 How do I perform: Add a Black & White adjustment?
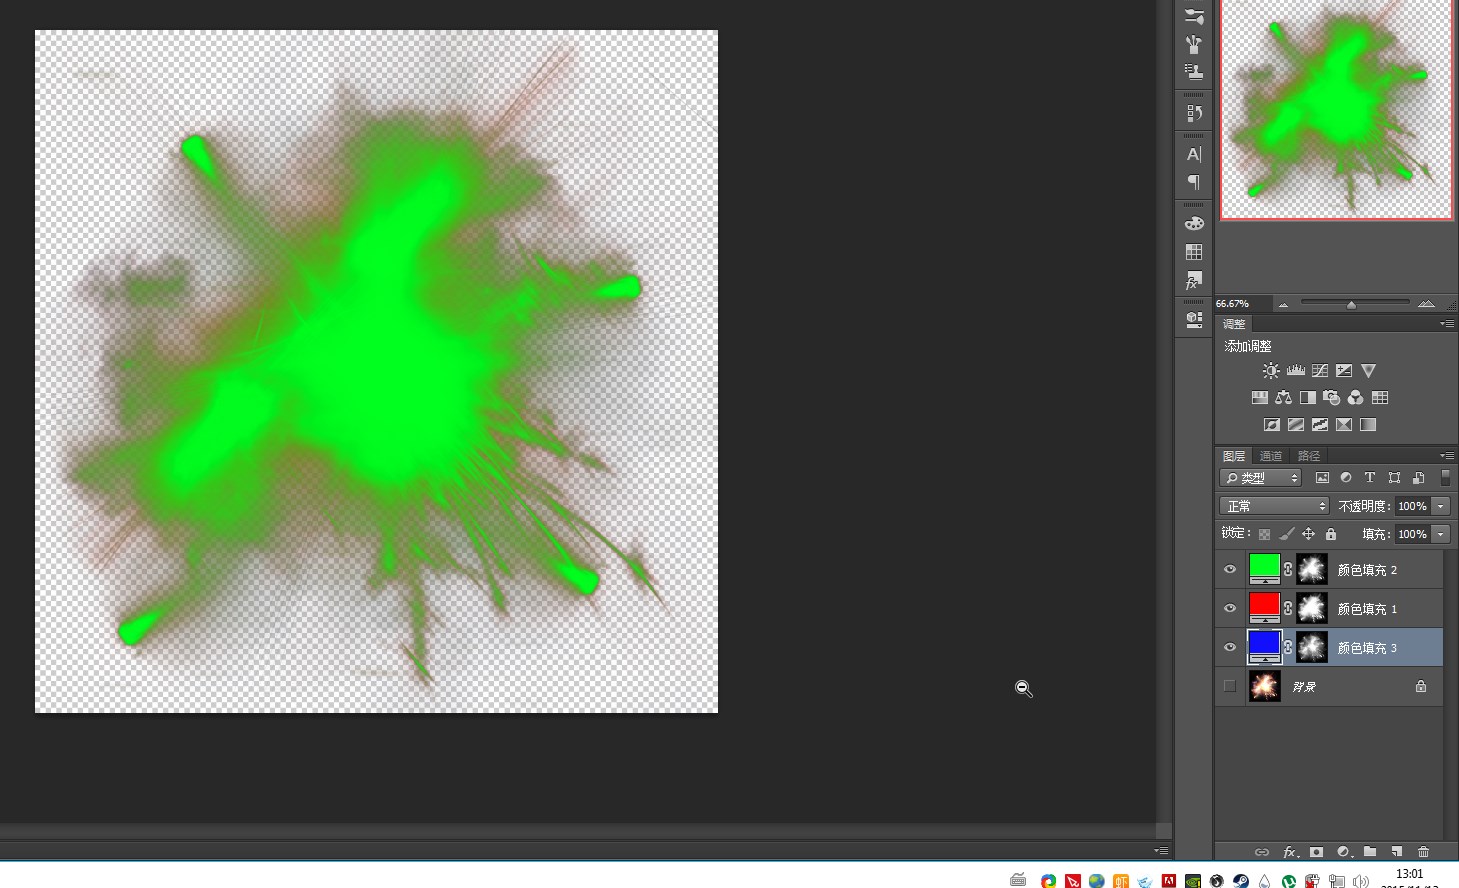[1308, 398]
